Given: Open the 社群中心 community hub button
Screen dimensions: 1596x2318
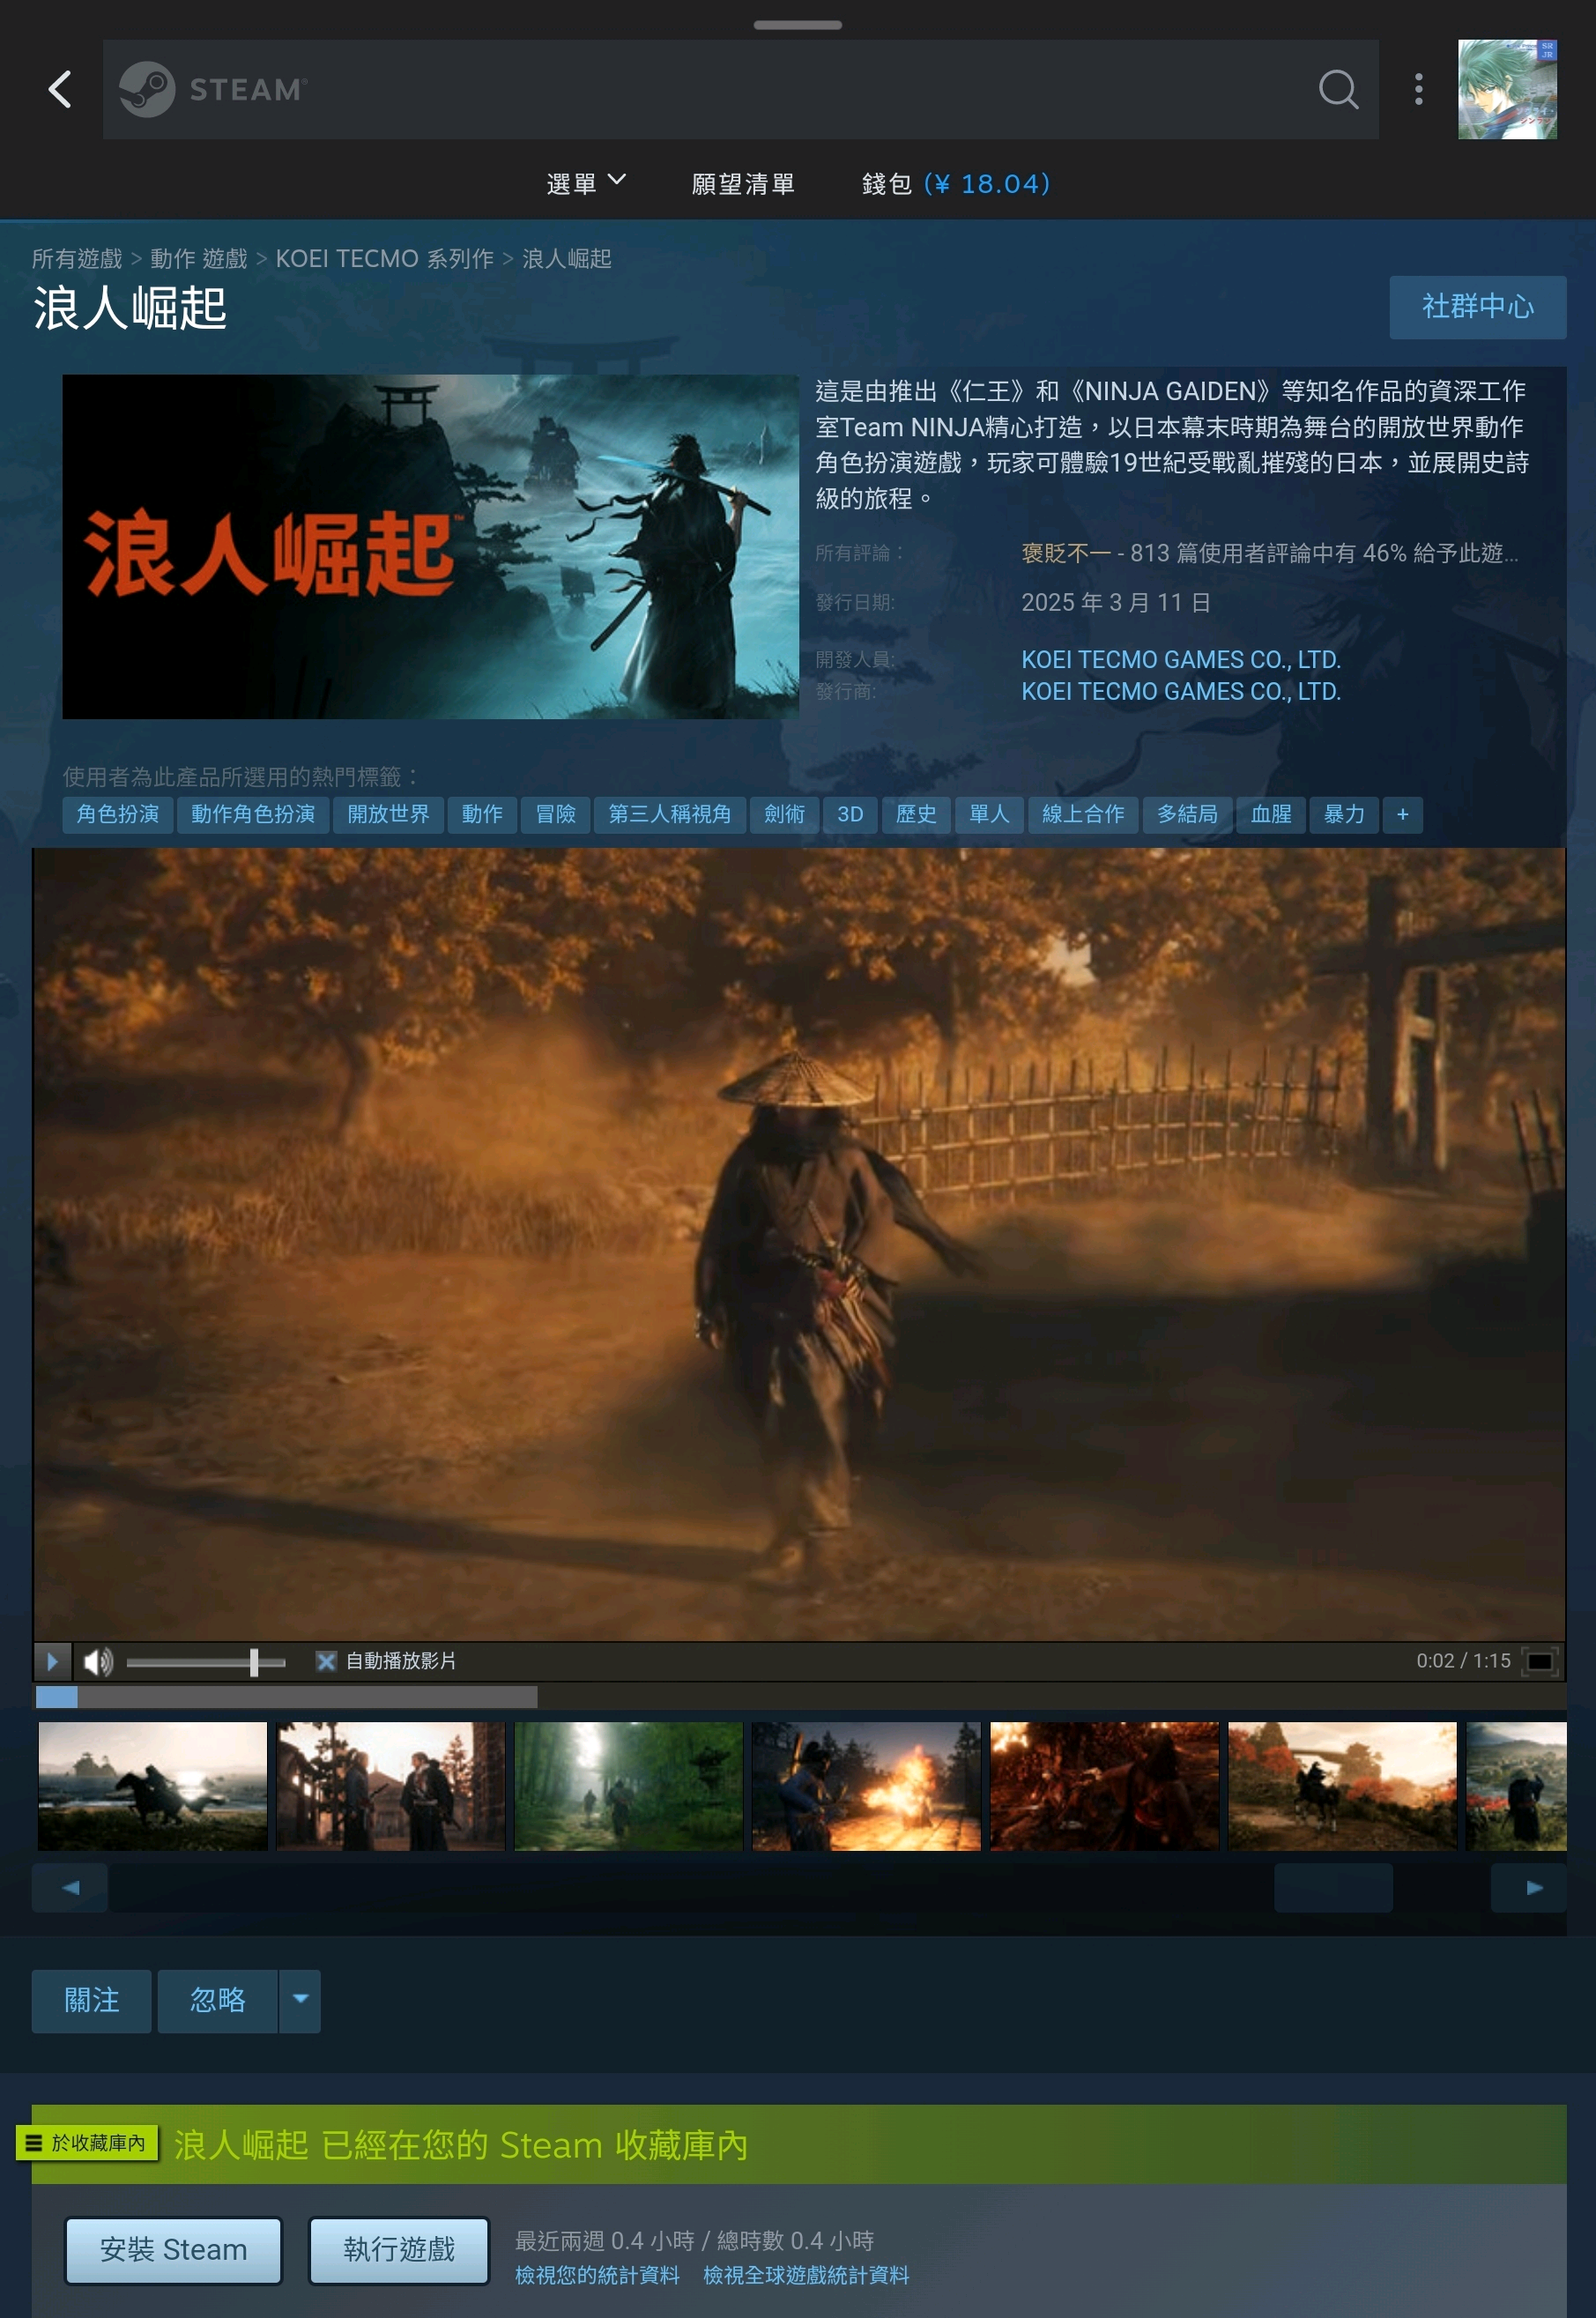Looking at the screenshot, I should [x=1477, y=307].
